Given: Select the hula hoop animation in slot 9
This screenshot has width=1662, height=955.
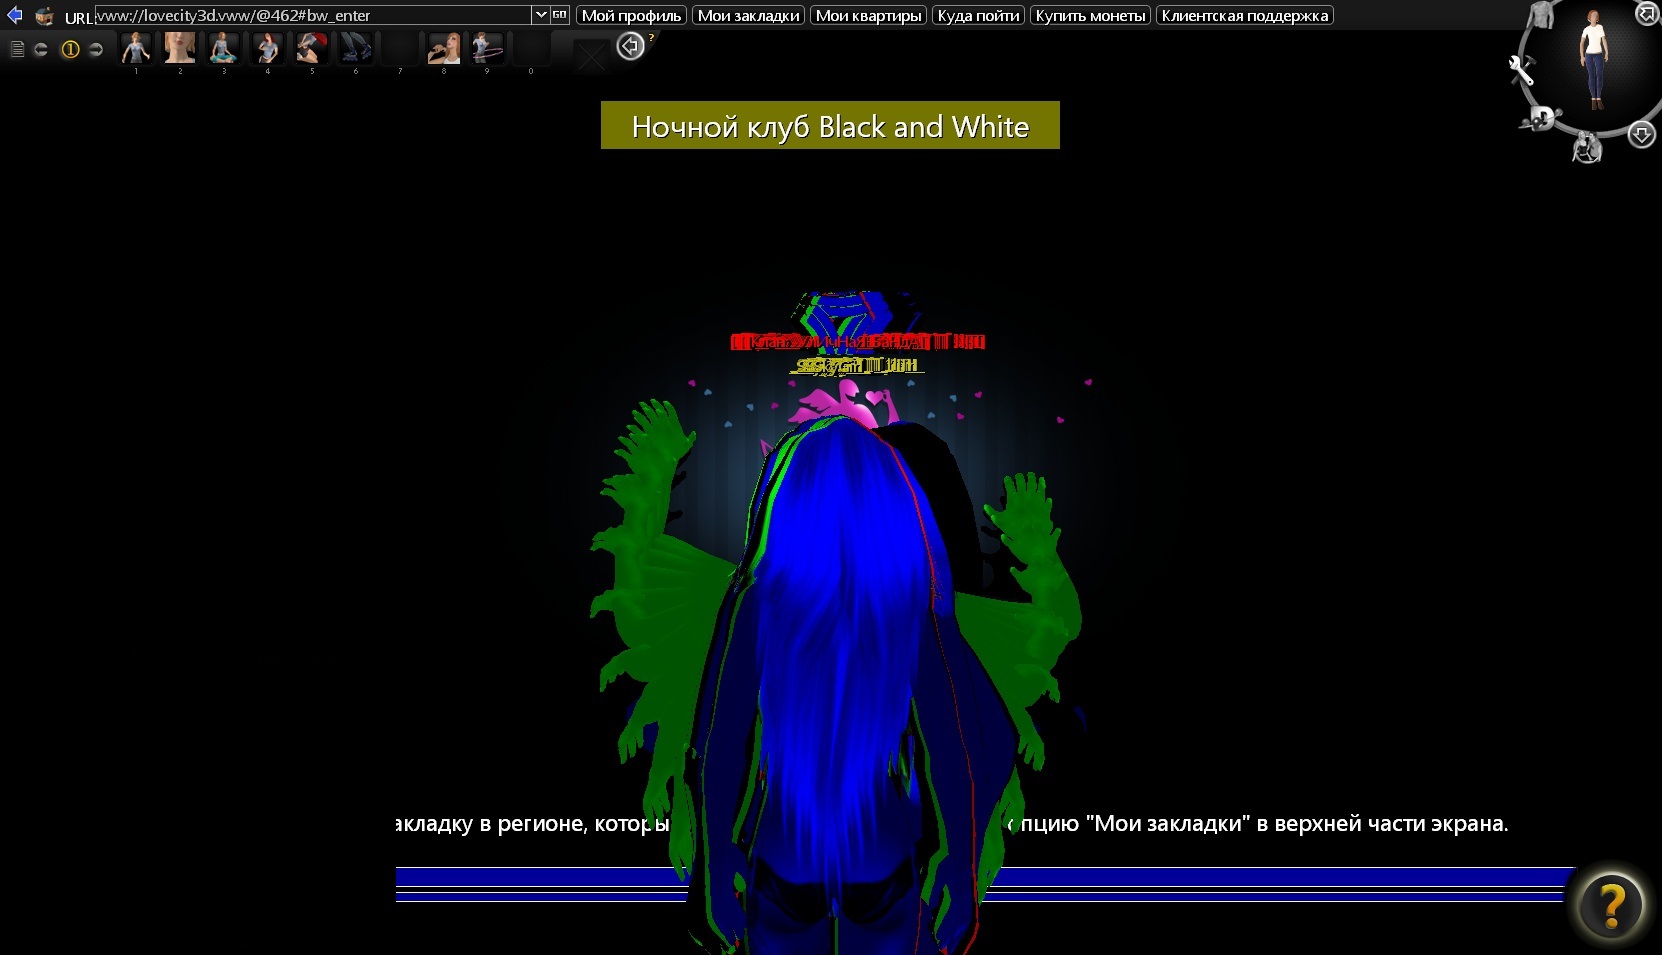Looking at the screenshot, I should point(487,48).
